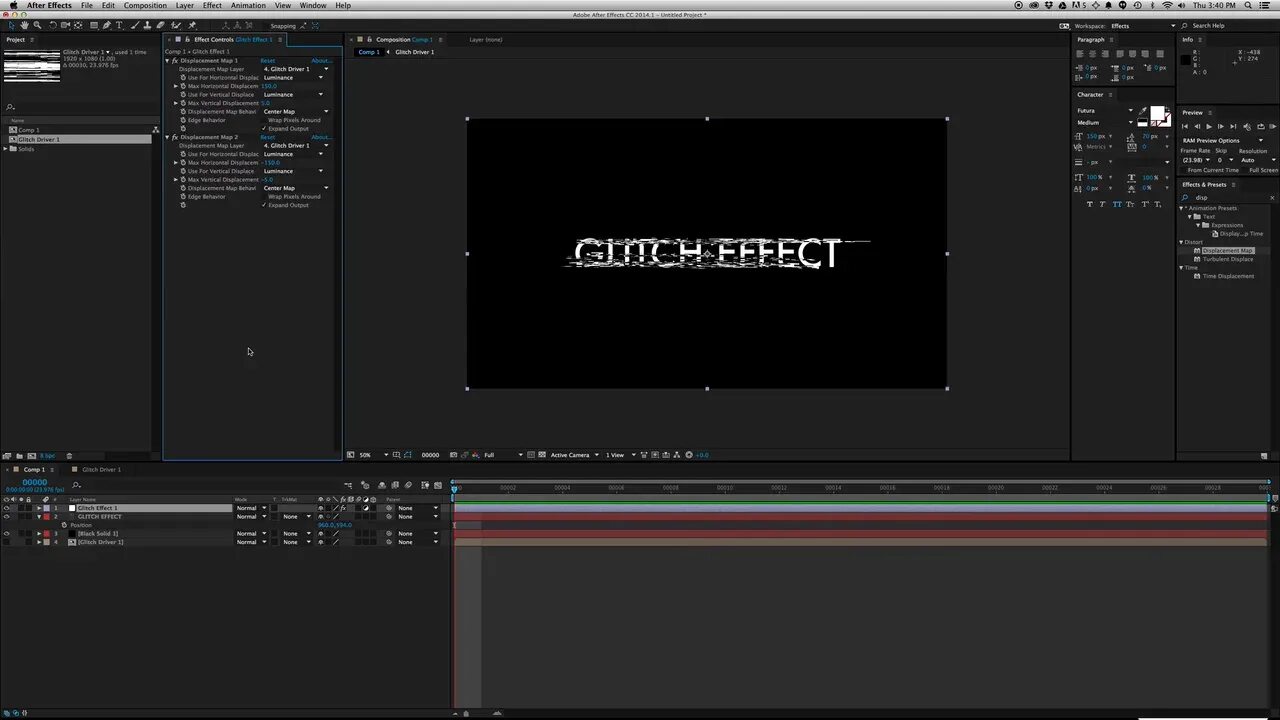Select the Roto Brush tool
This screenshot has height=720, width=1280.
click(175, 26)
